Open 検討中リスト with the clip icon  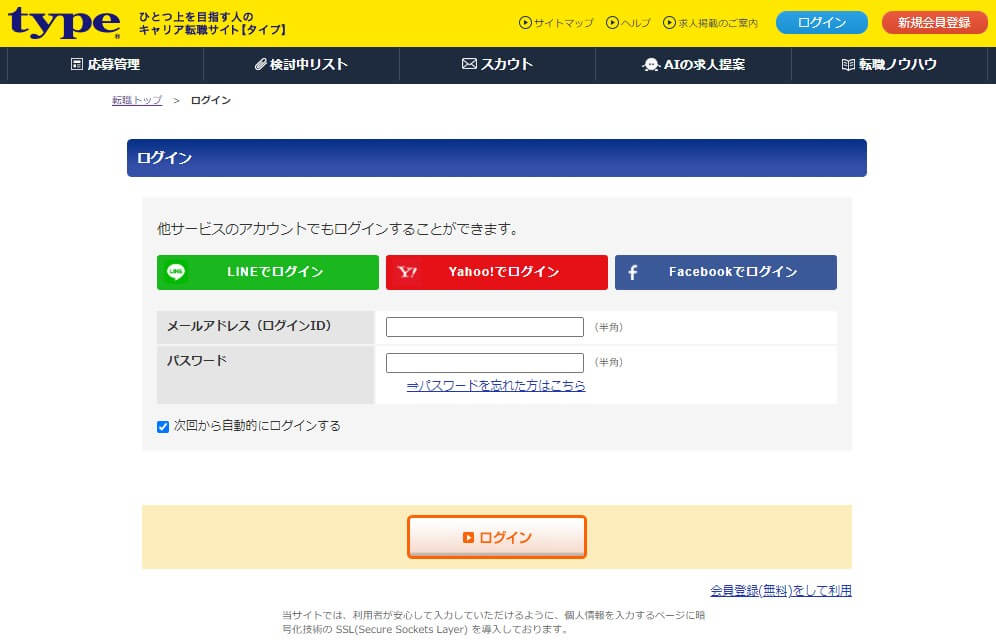(301, 64)
